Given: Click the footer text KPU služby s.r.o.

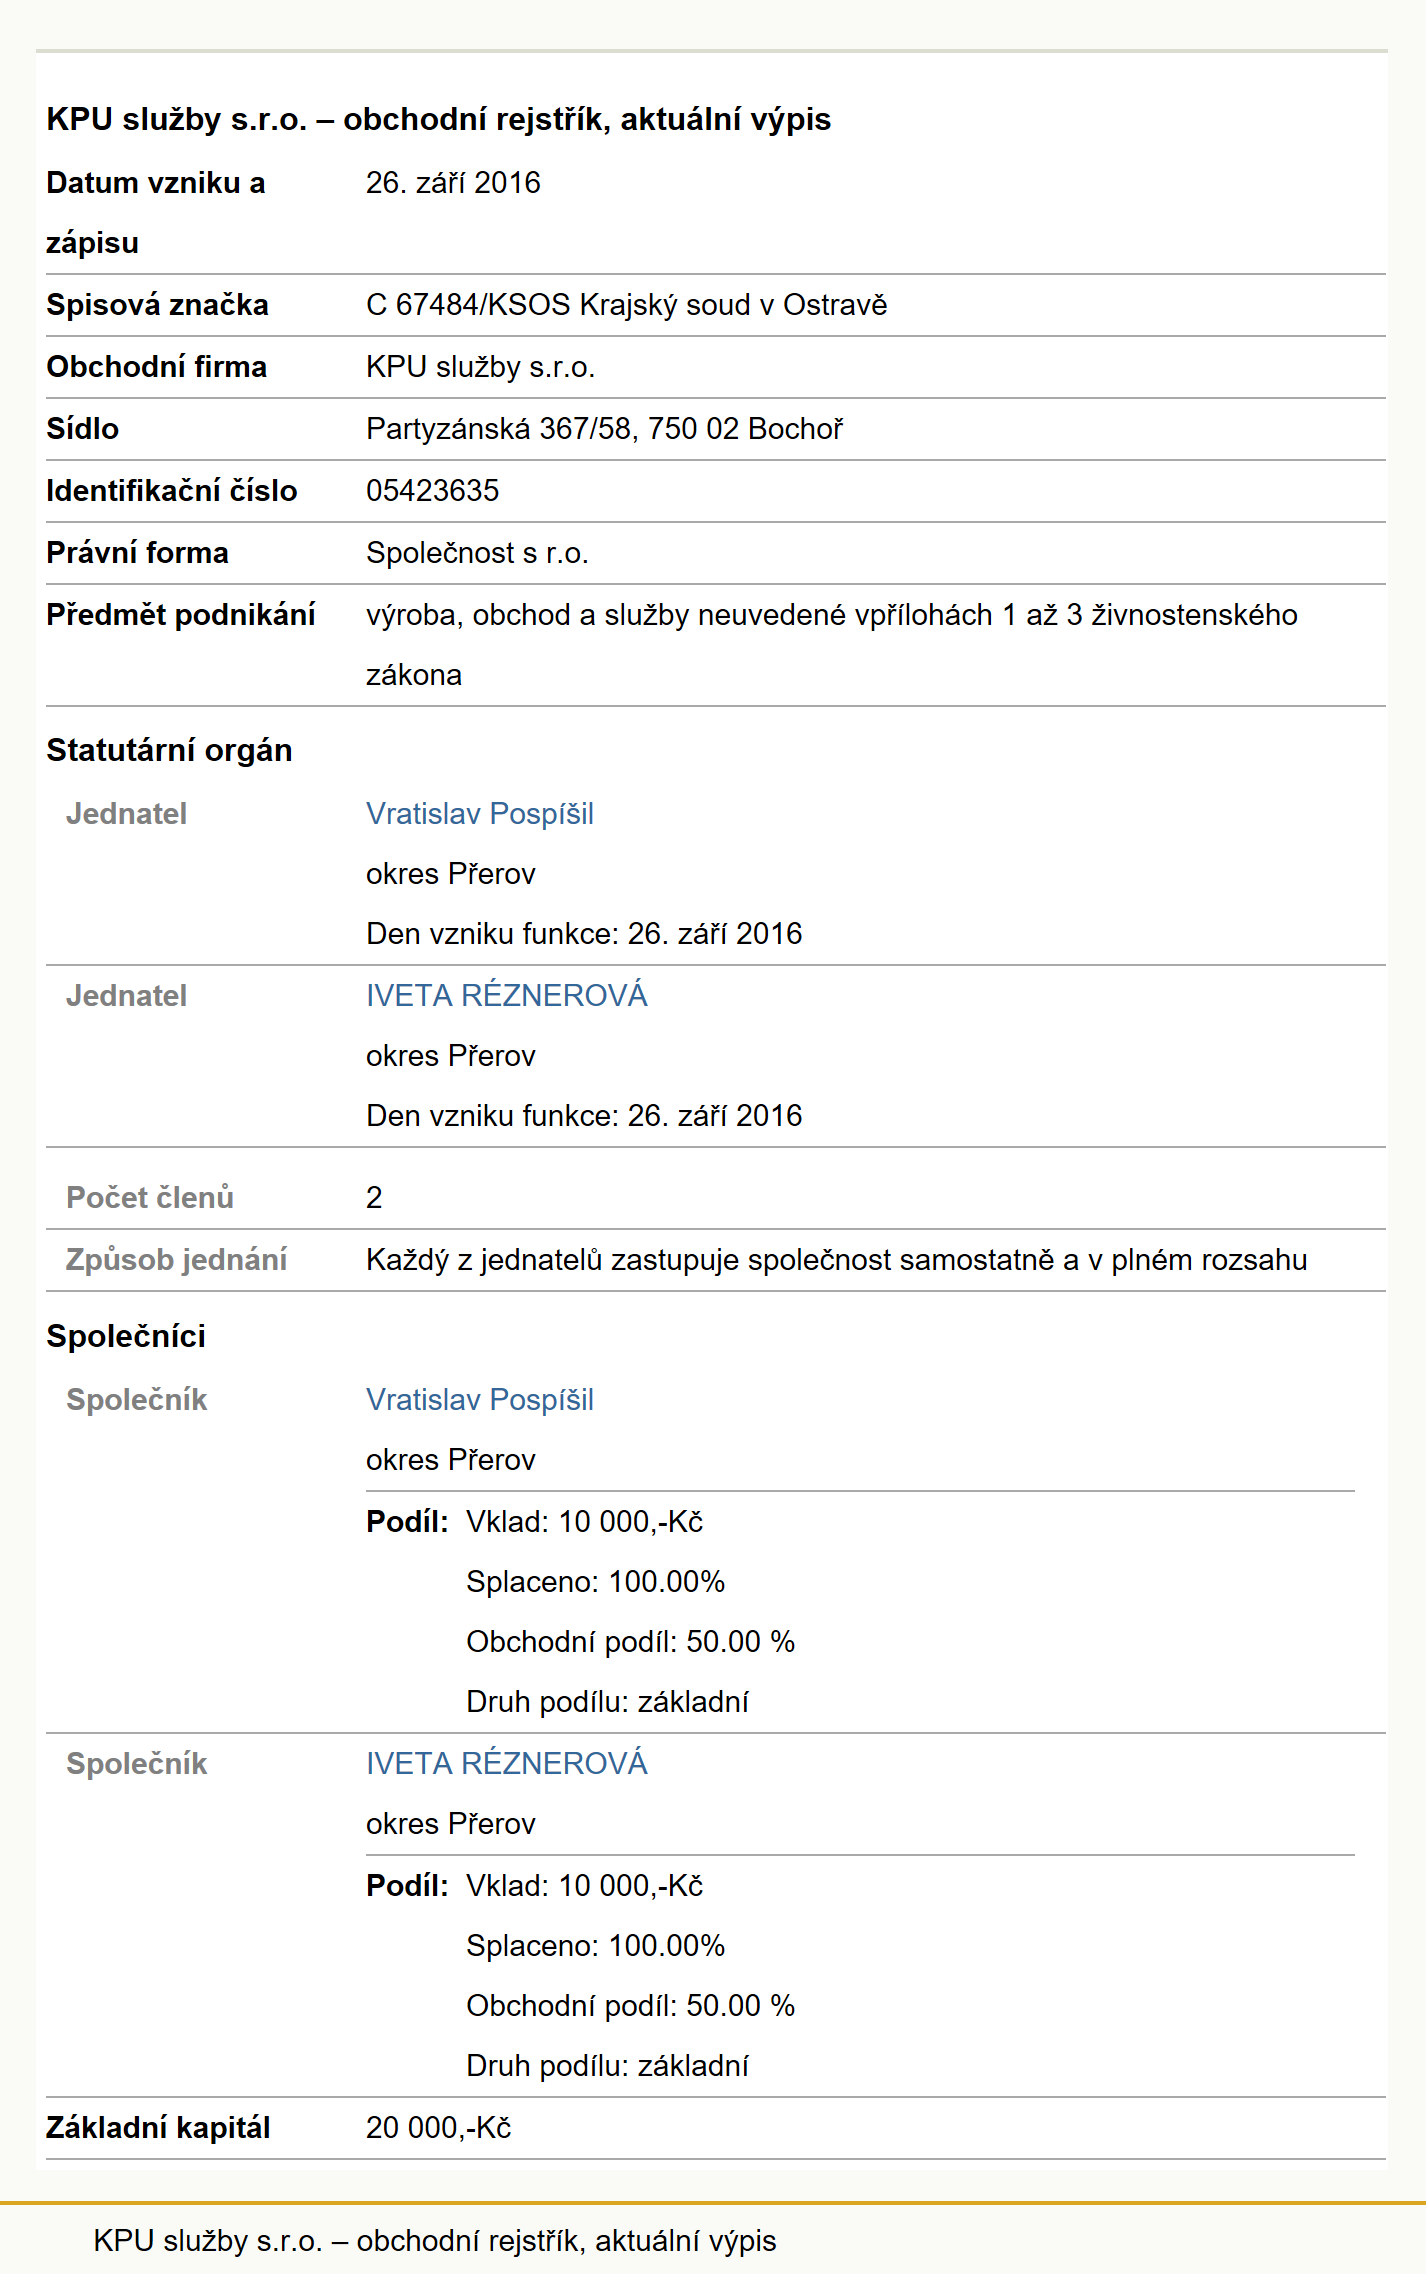Looking at the screenshot, I should point(435,2241).
